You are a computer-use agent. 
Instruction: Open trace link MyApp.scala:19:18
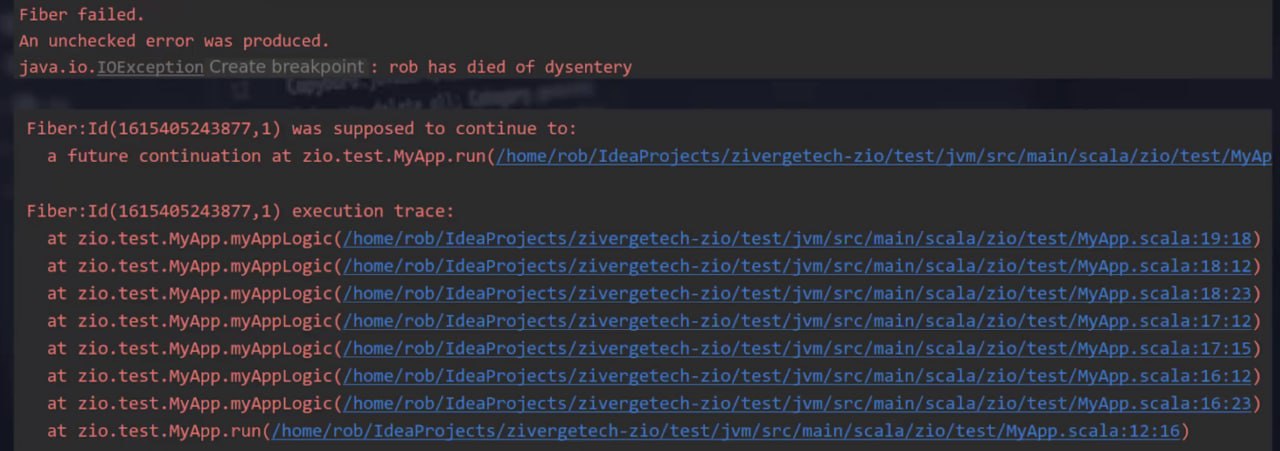click(x=797, y=239)
